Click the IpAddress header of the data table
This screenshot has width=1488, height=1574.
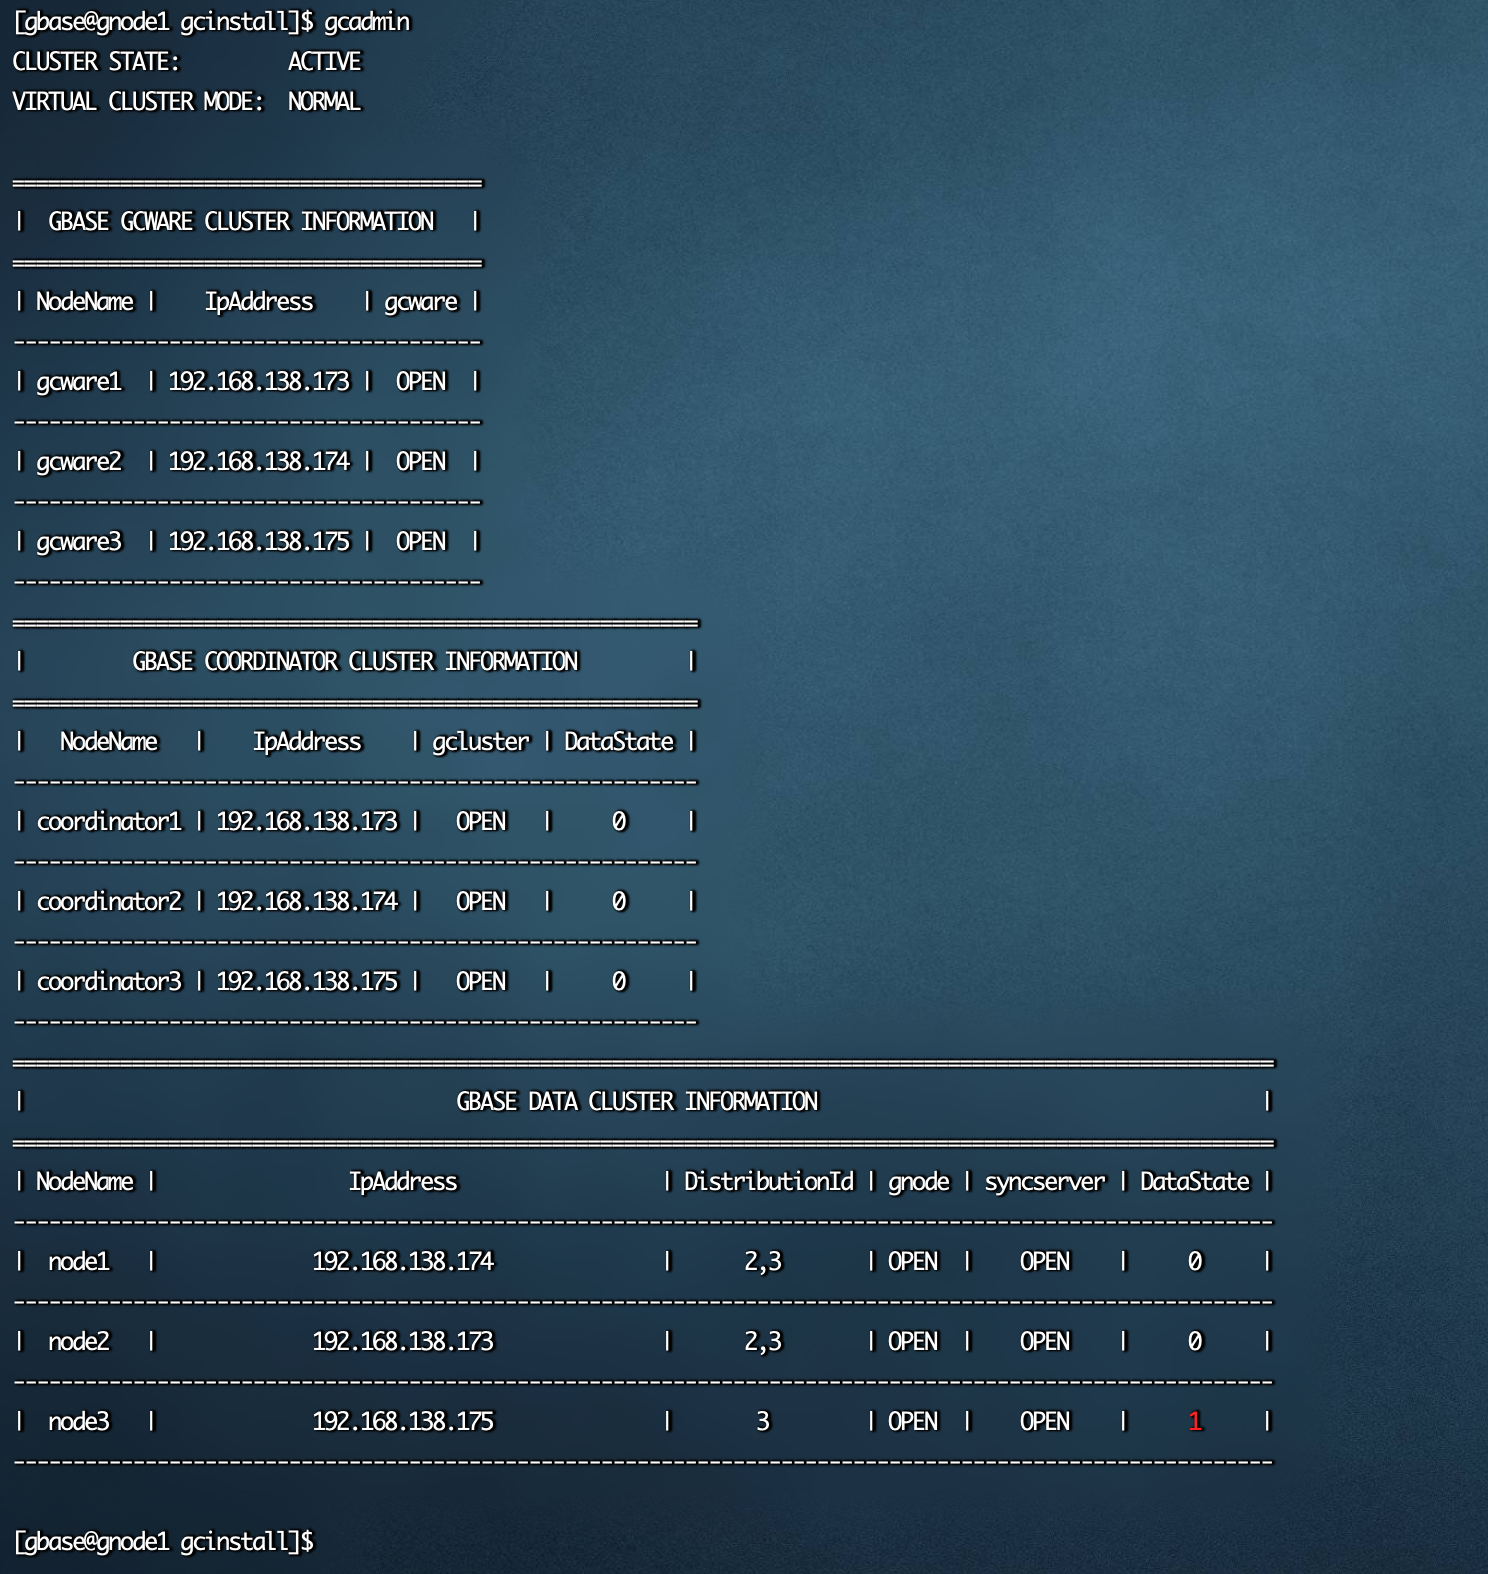click(x=403, y=1182)
